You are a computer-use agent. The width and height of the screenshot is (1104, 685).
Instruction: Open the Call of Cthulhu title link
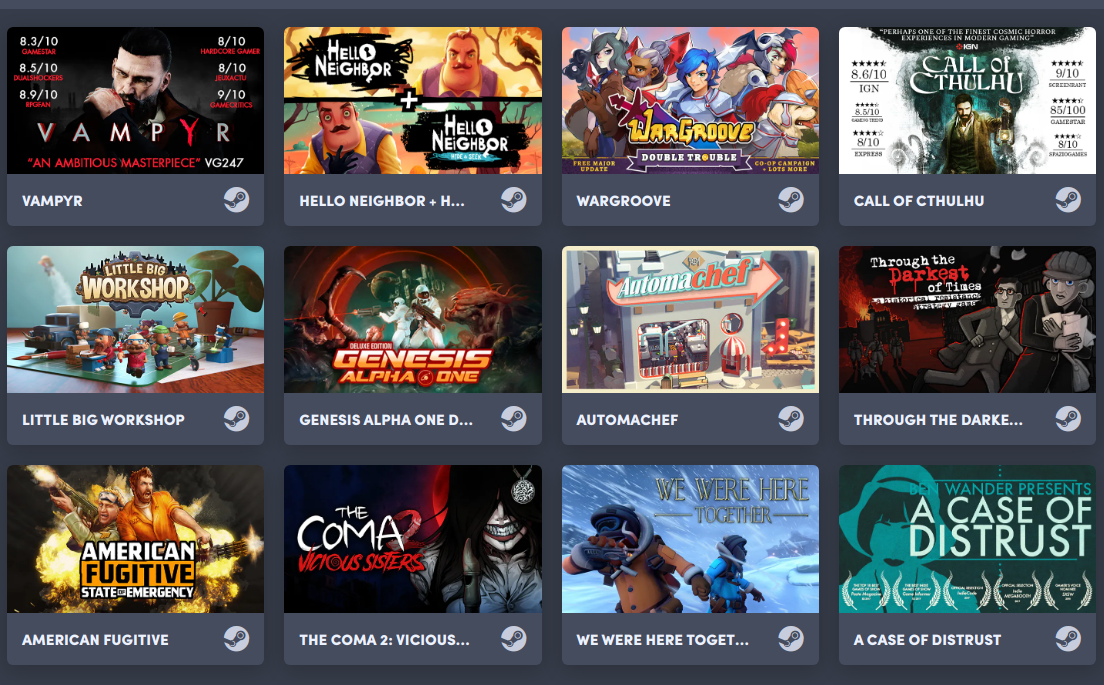pyautogui.click(x=919, y=201)
